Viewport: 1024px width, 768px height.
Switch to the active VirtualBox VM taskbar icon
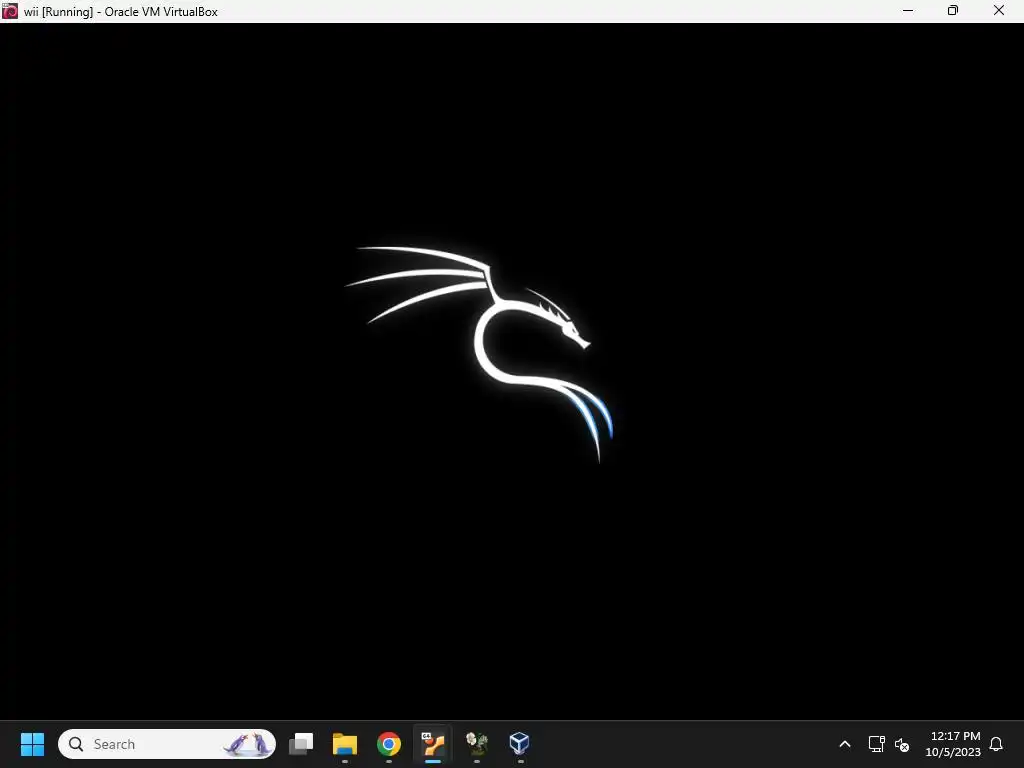432,744
